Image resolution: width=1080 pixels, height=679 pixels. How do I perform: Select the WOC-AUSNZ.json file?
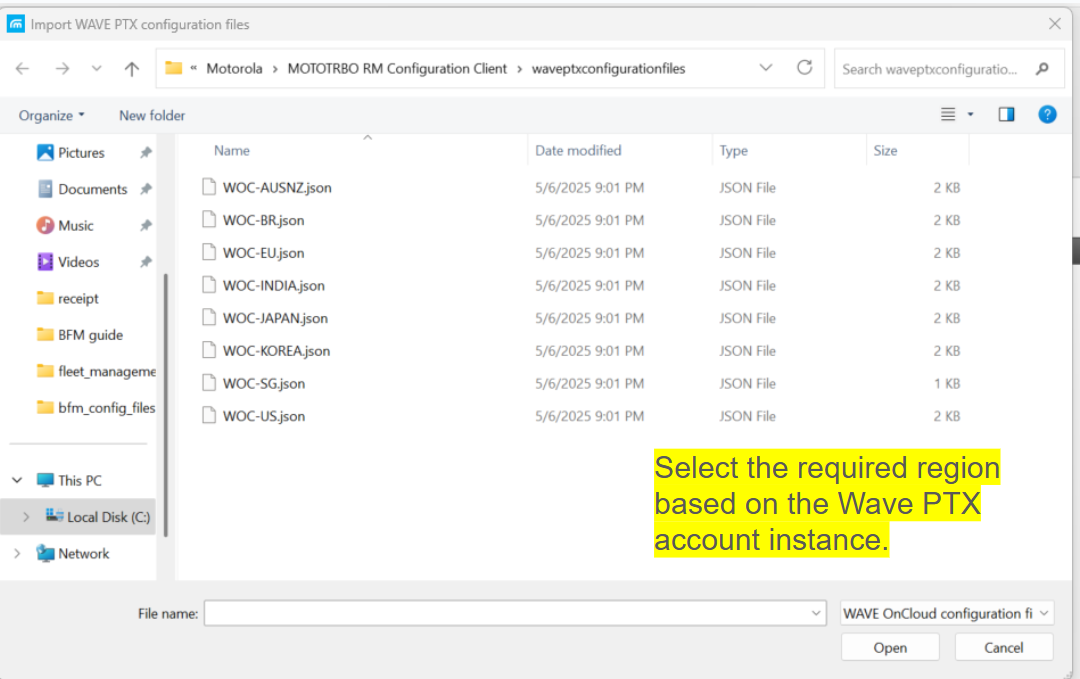click(x=277, y=187)
